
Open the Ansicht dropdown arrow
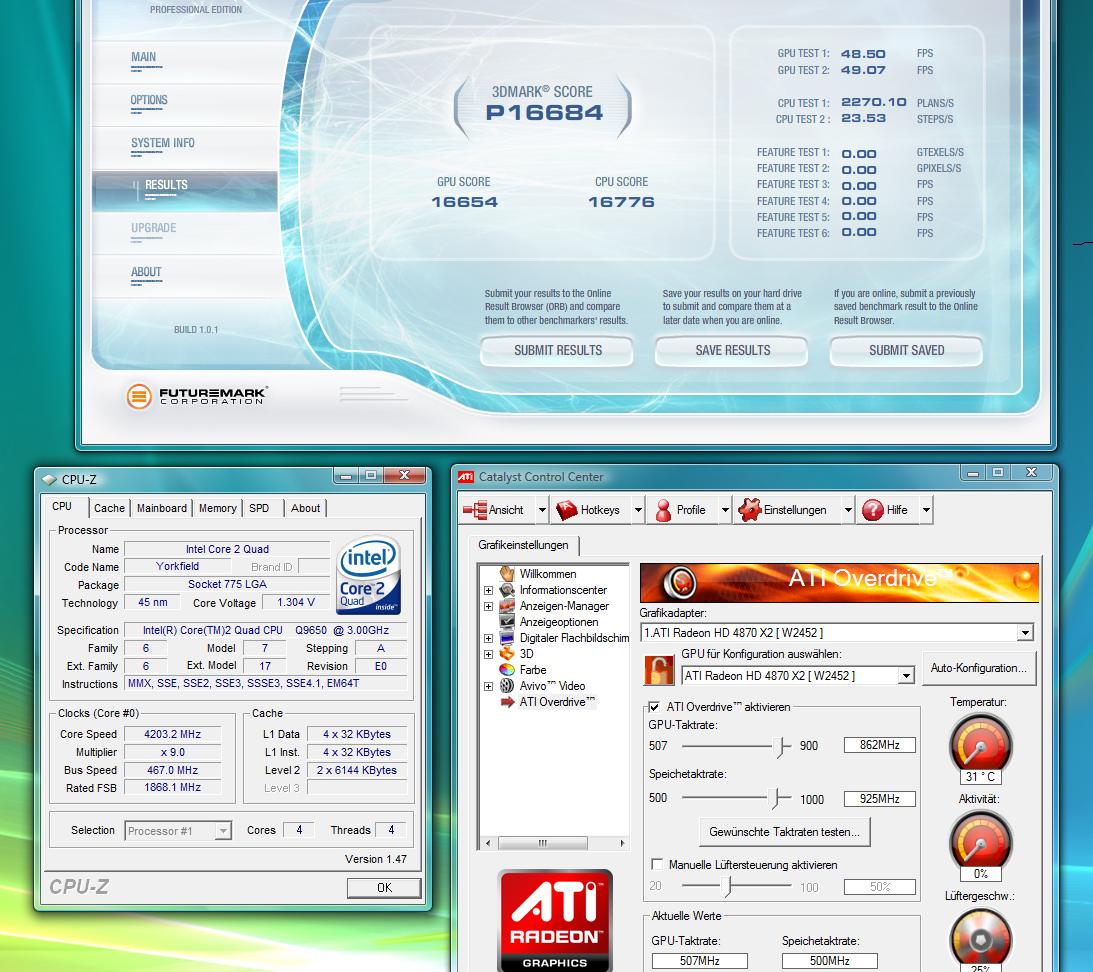click(542, 510)
